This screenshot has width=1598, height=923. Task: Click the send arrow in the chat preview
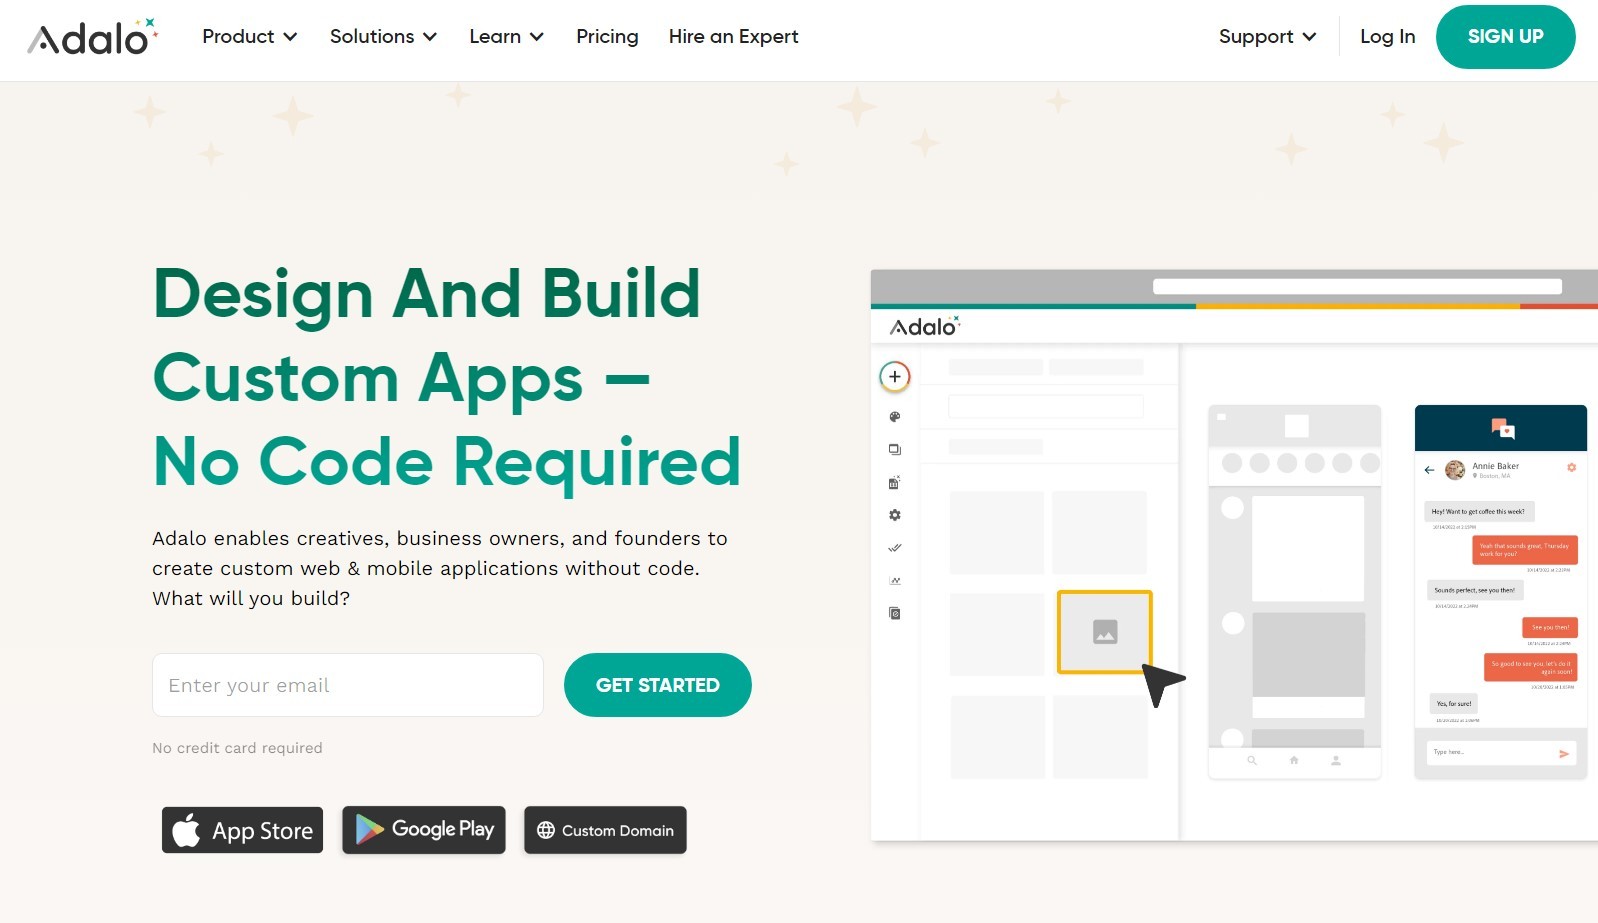point(1564,754)
